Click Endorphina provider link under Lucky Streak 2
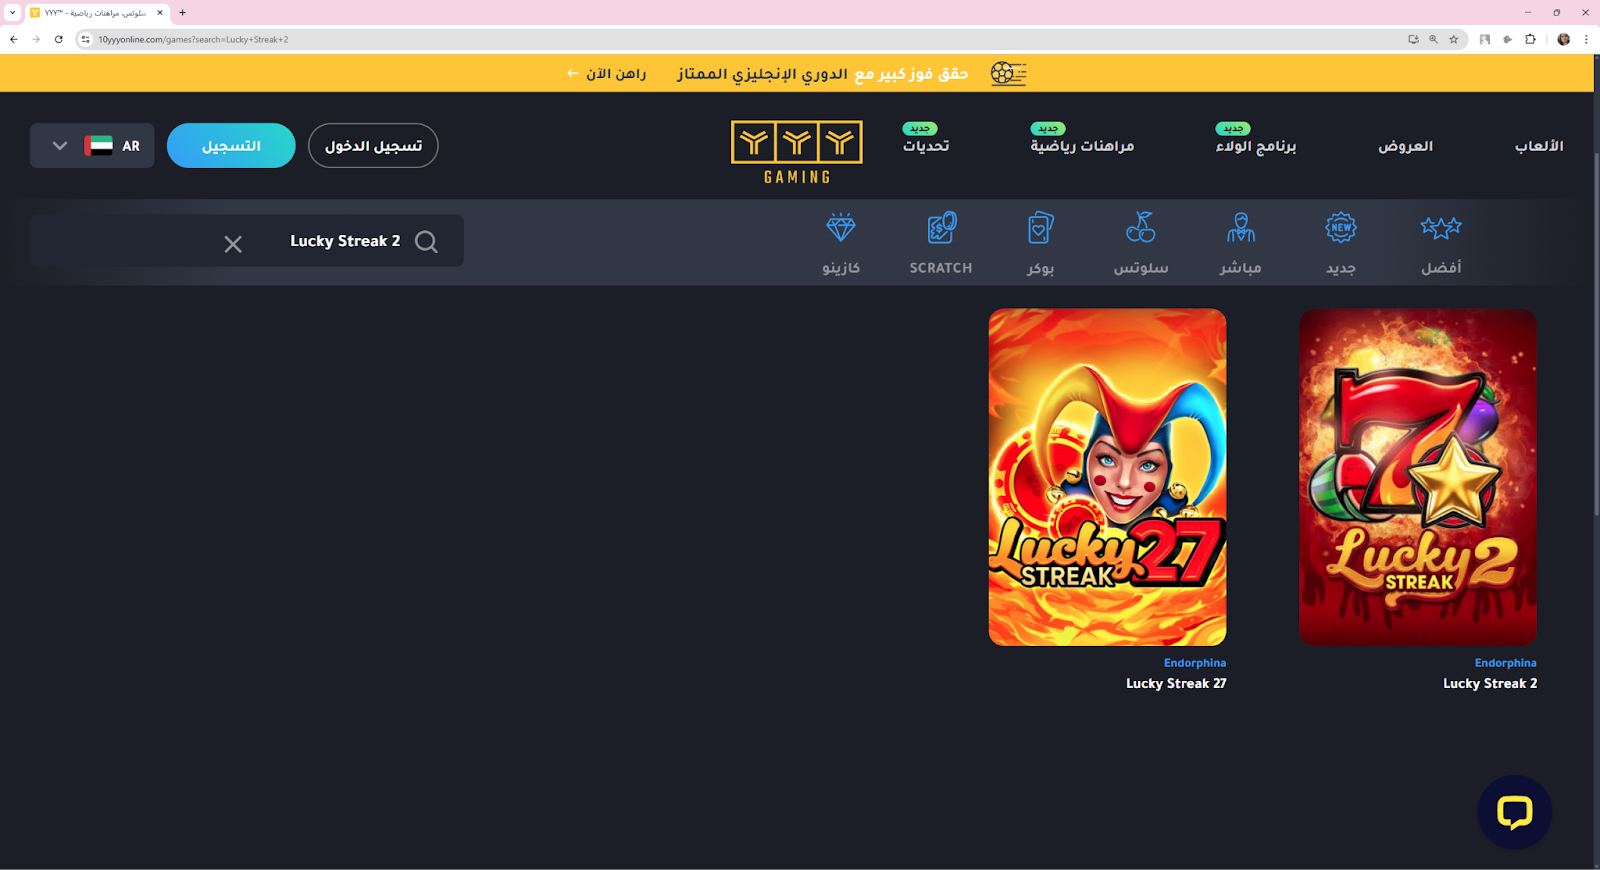Image resolution: width=1600 pixels, height=870 pixels. coord(1505,663)
